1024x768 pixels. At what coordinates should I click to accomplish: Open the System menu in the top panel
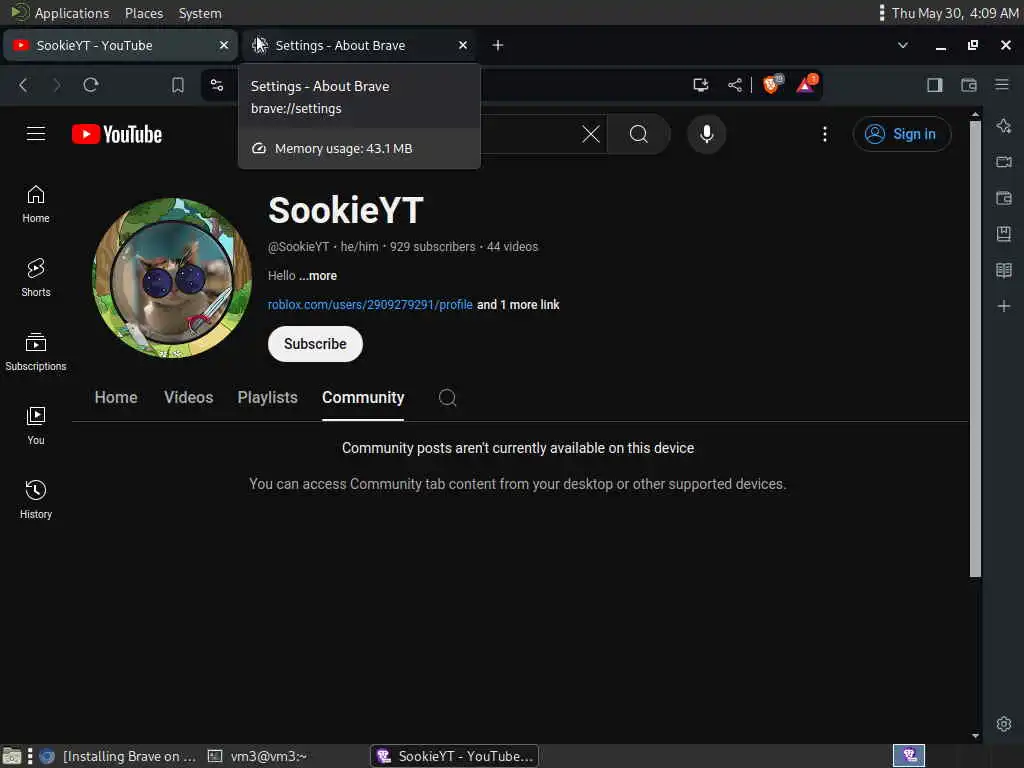tap(200, 13)
